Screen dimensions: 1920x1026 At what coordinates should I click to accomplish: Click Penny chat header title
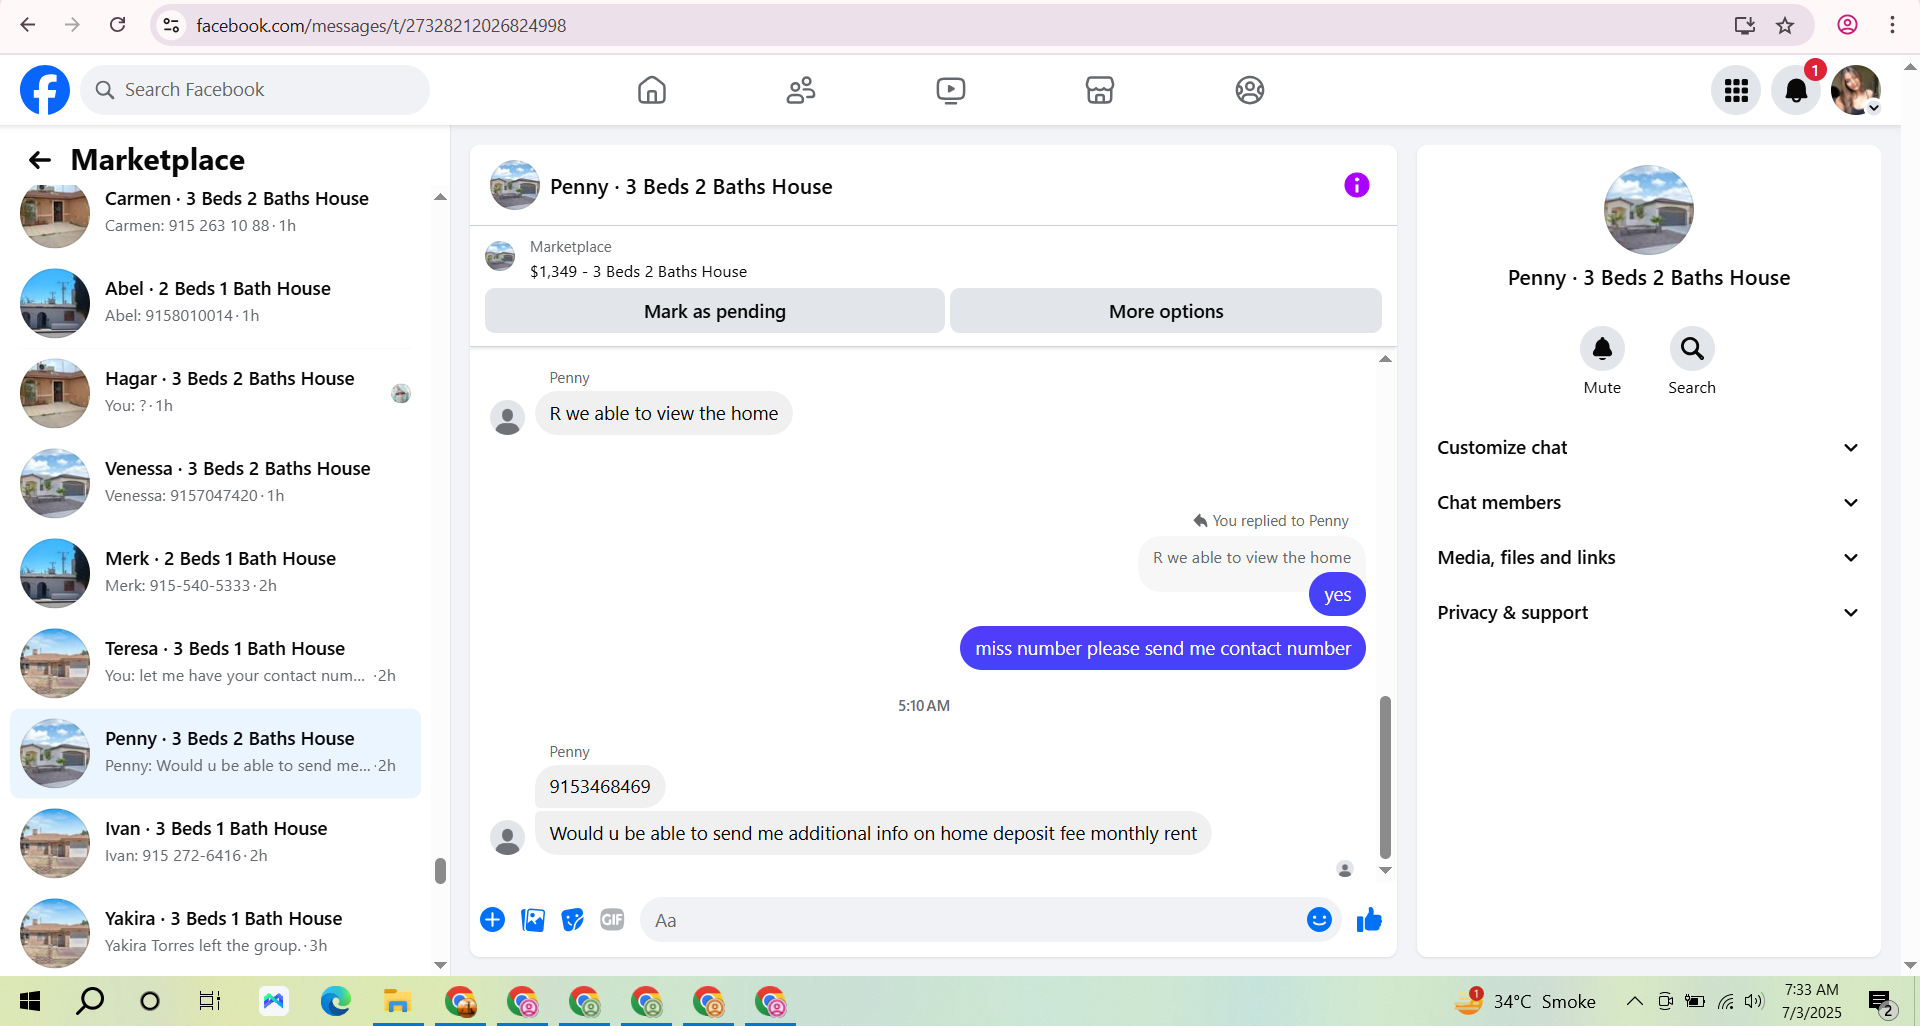[691, 187]
